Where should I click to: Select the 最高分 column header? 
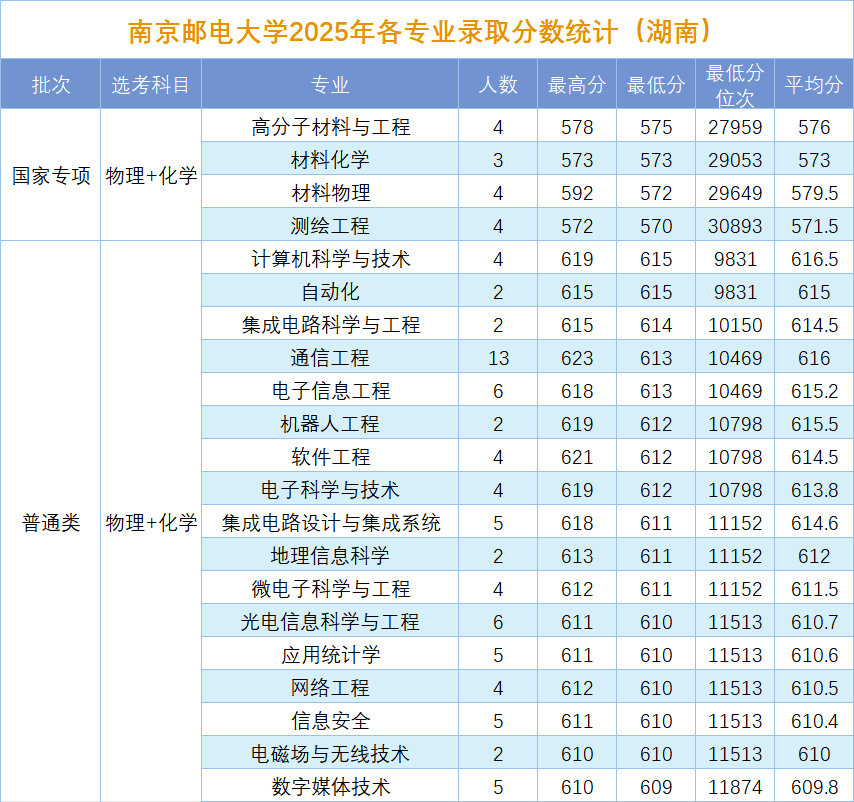(577, 84)
